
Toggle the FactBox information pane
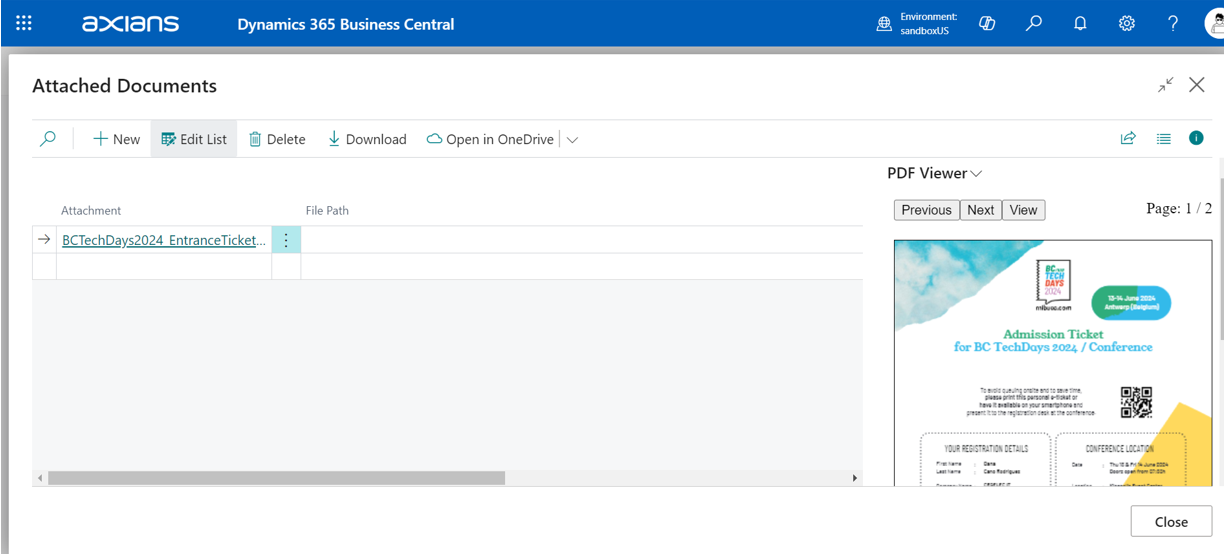[x=1196, y=139]
